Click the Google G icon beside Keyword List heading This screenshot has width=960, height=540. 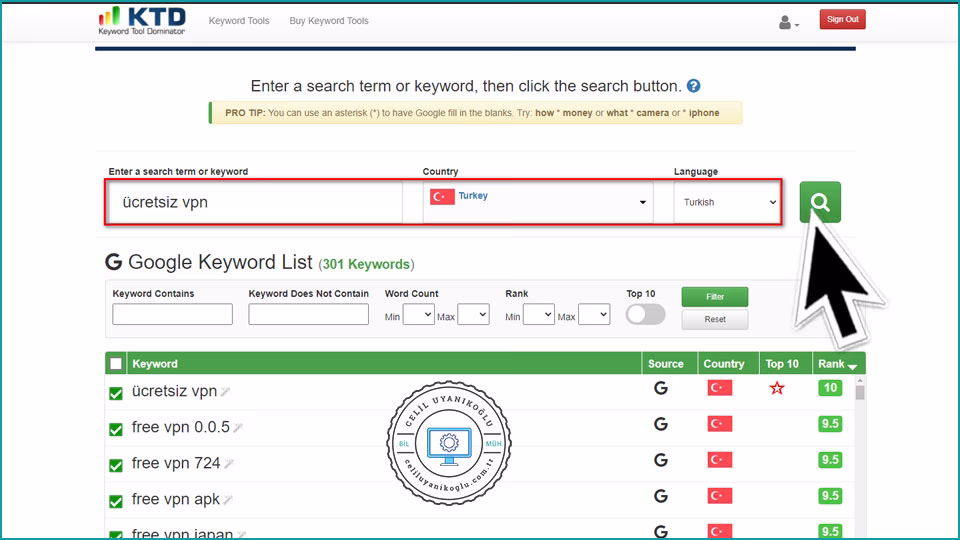coord(114,263)
